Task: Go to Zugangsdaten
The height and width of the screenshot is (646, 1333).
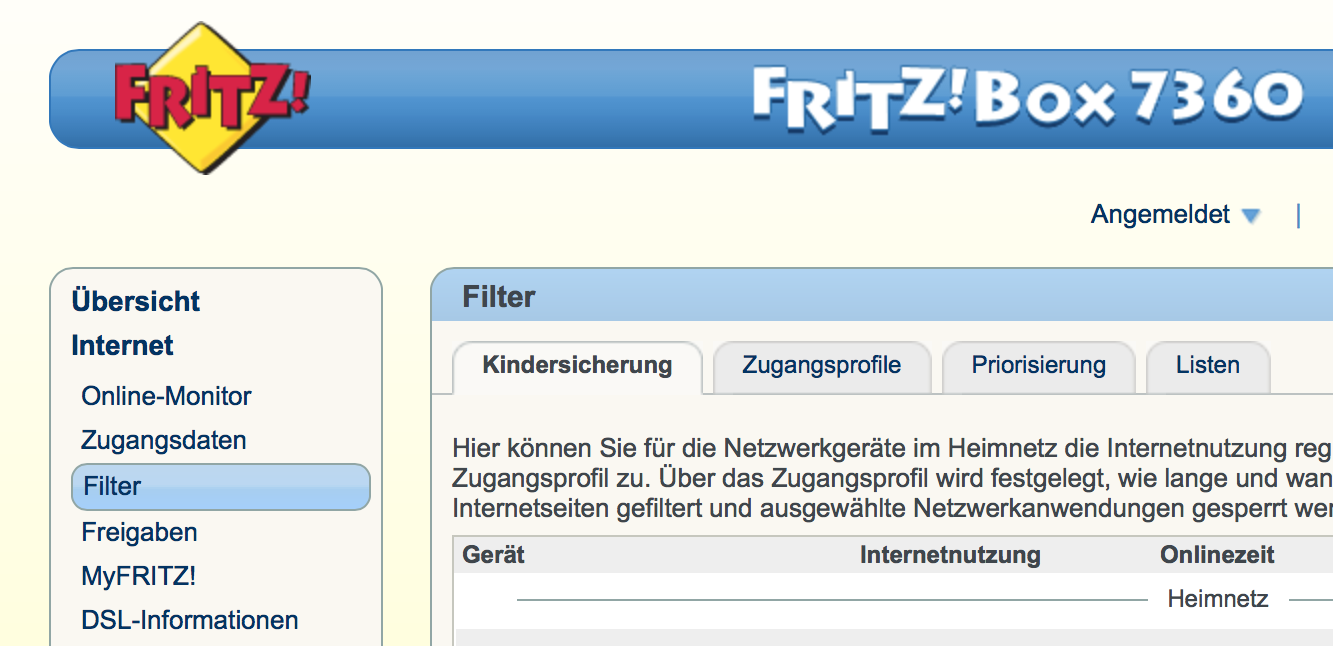Action: (163, 440)
